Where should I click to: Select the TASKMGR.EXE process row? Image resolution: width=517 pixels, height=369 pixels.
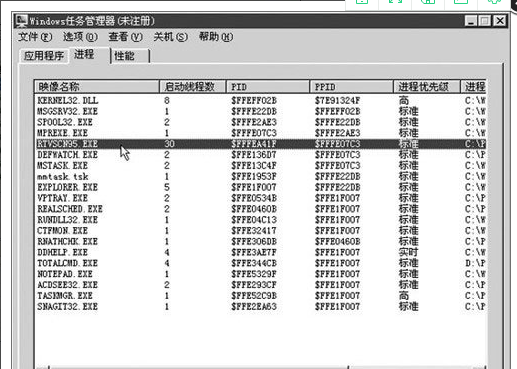pos(261,296)
